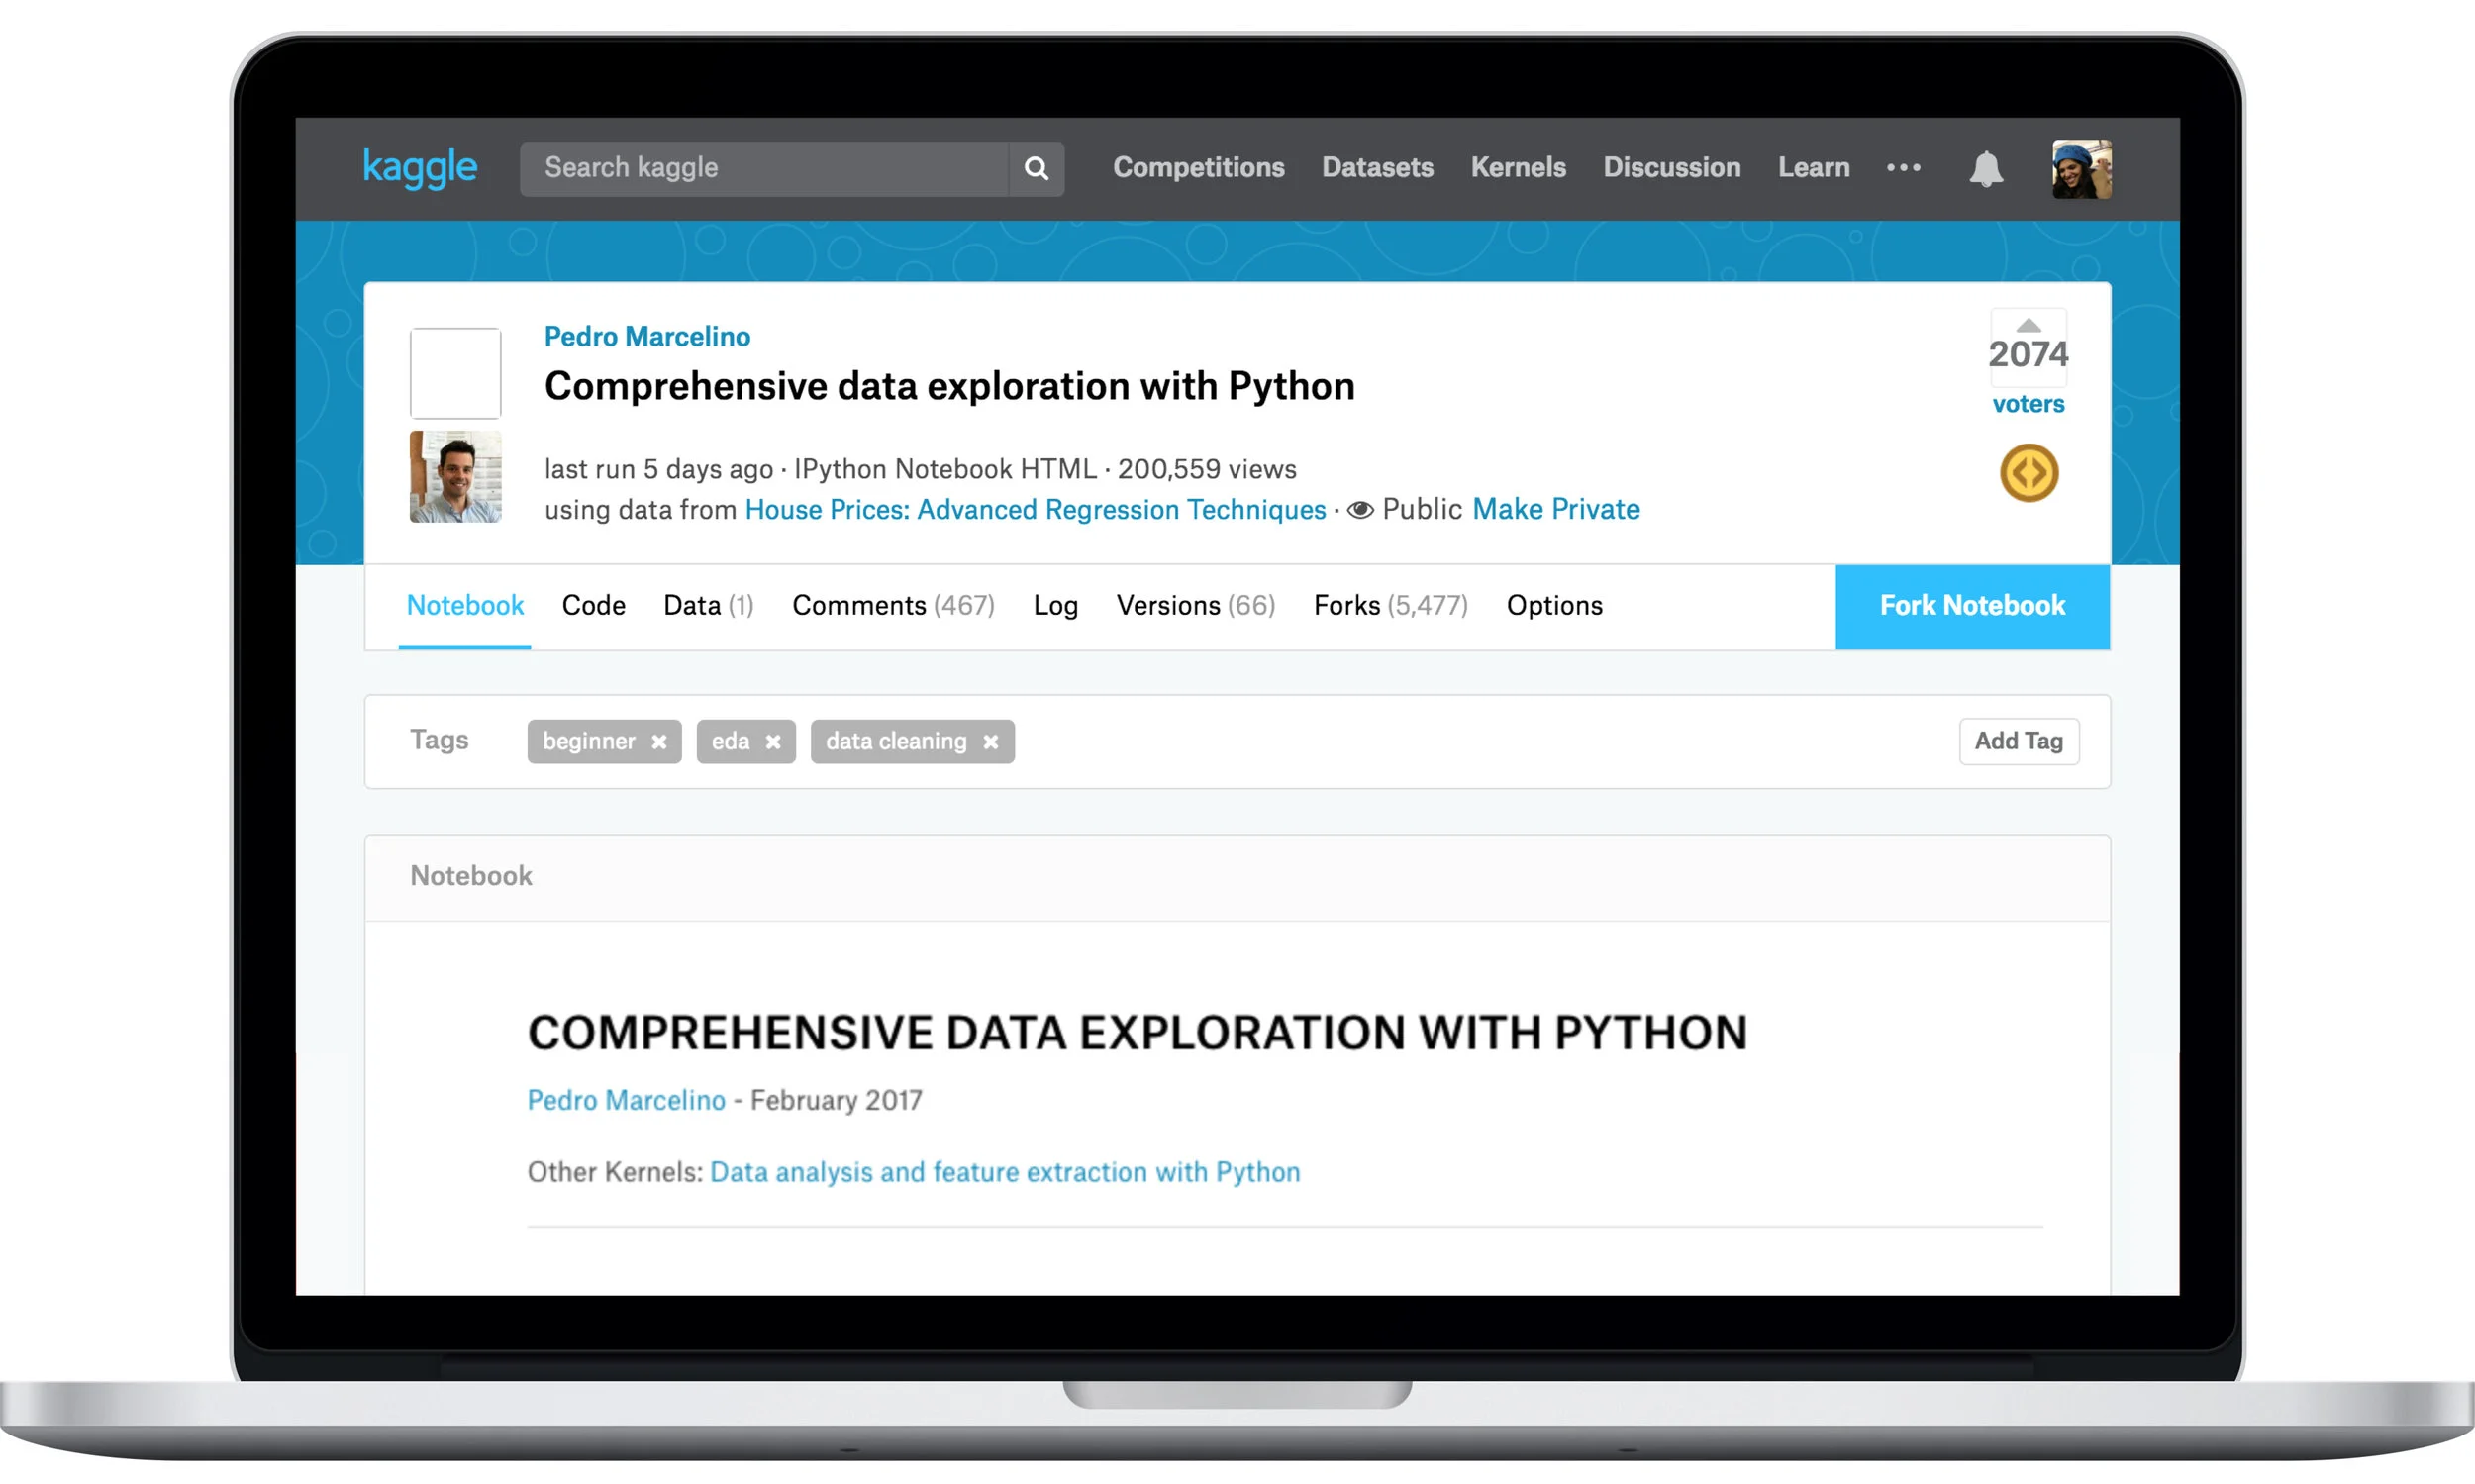Switch to the Notebook tab
Screen dimensions: 2475x1484
465,606
